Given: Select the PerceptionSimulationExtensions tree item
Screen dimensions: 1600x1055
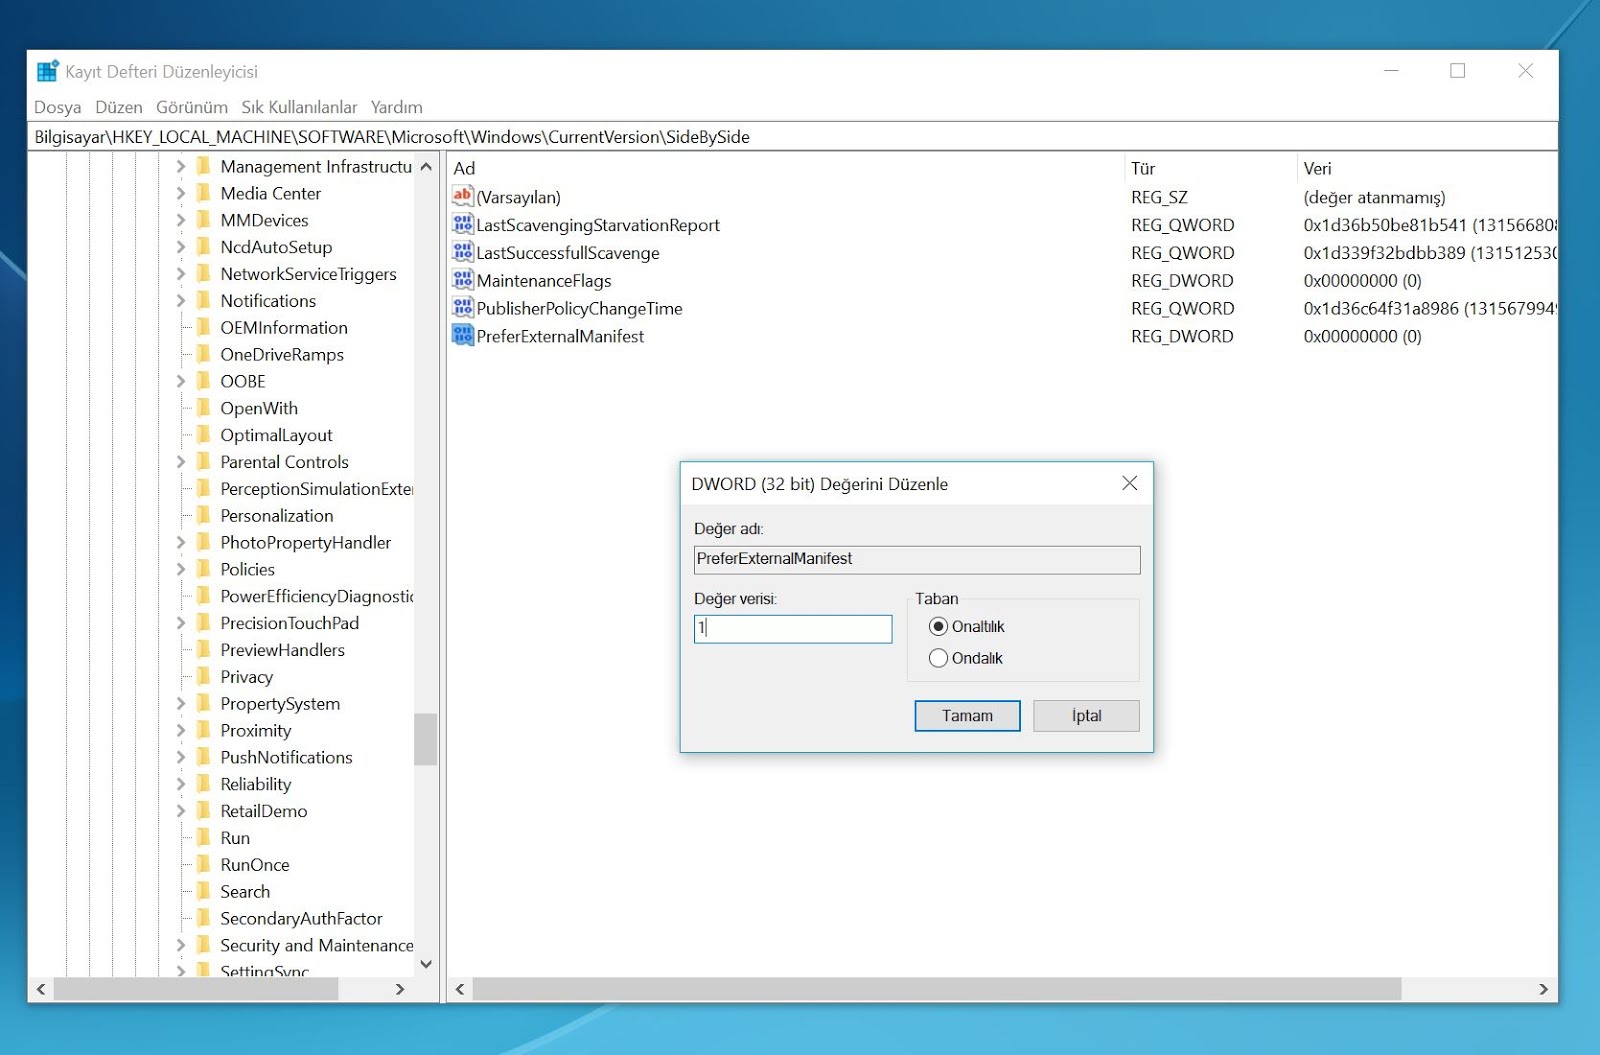Looking at the screenshot, I should [x=316, y=489].
